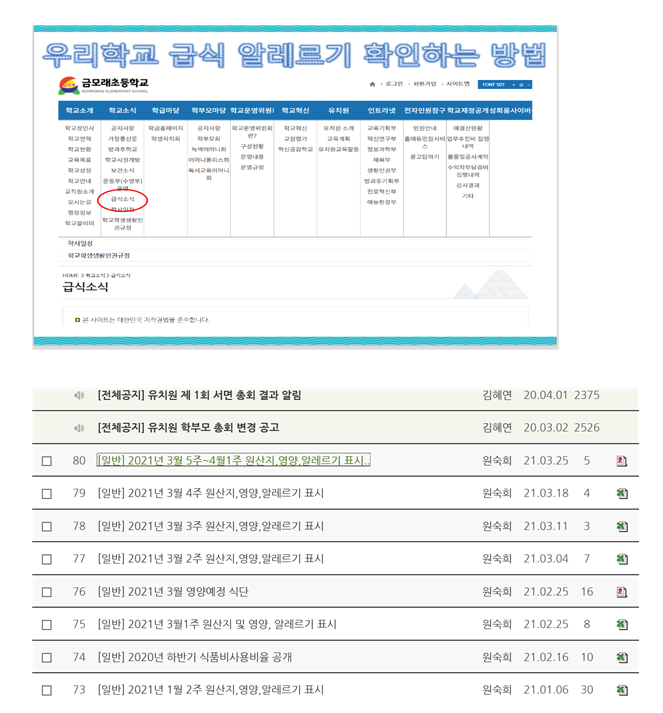Viewport: 663px width, 713px height.
Task: Click the 회원가입 link at top
Action: (425, 84)
